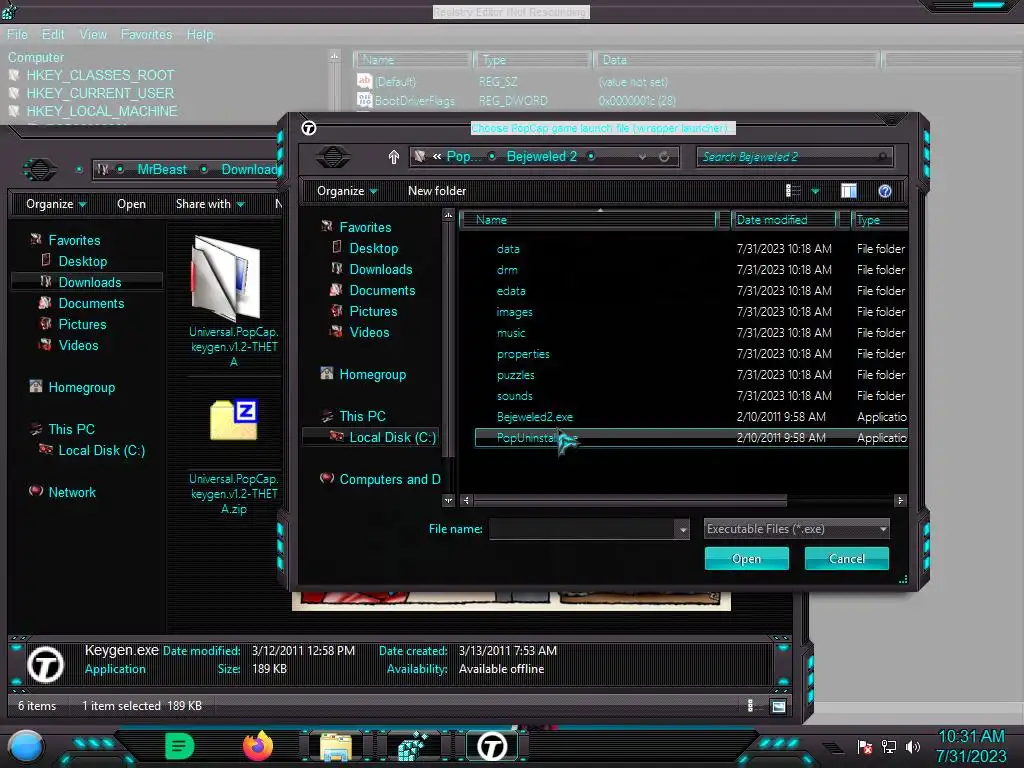Open the view options dropdown arrow in dialog
Screen dimensions: 1024x768
pos(815,191)
